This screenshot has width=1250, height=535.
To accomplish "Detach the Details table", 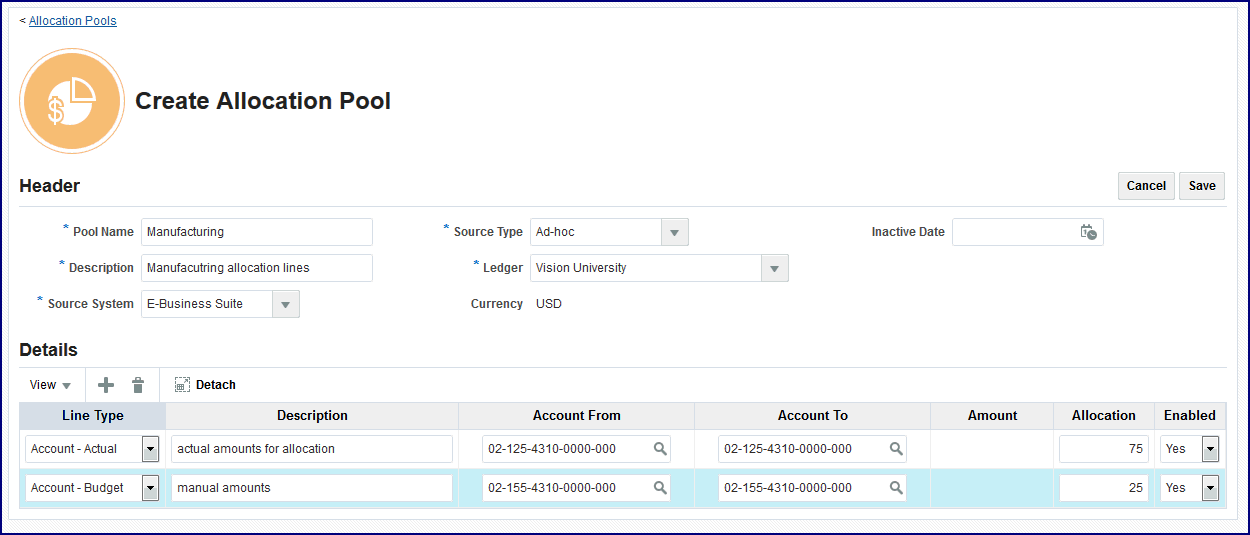I will pos(205,385).
